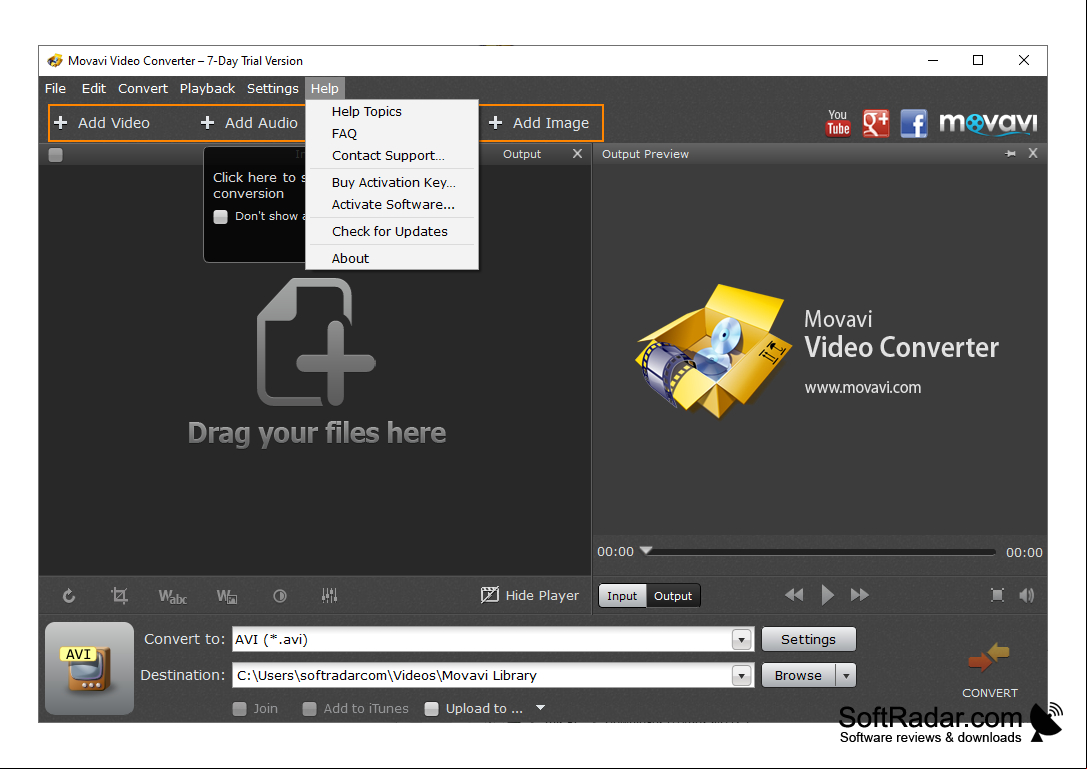This screenshot has height=769, width=1087.
Task: Choose Check for Updates
Action: pos(392,232)
